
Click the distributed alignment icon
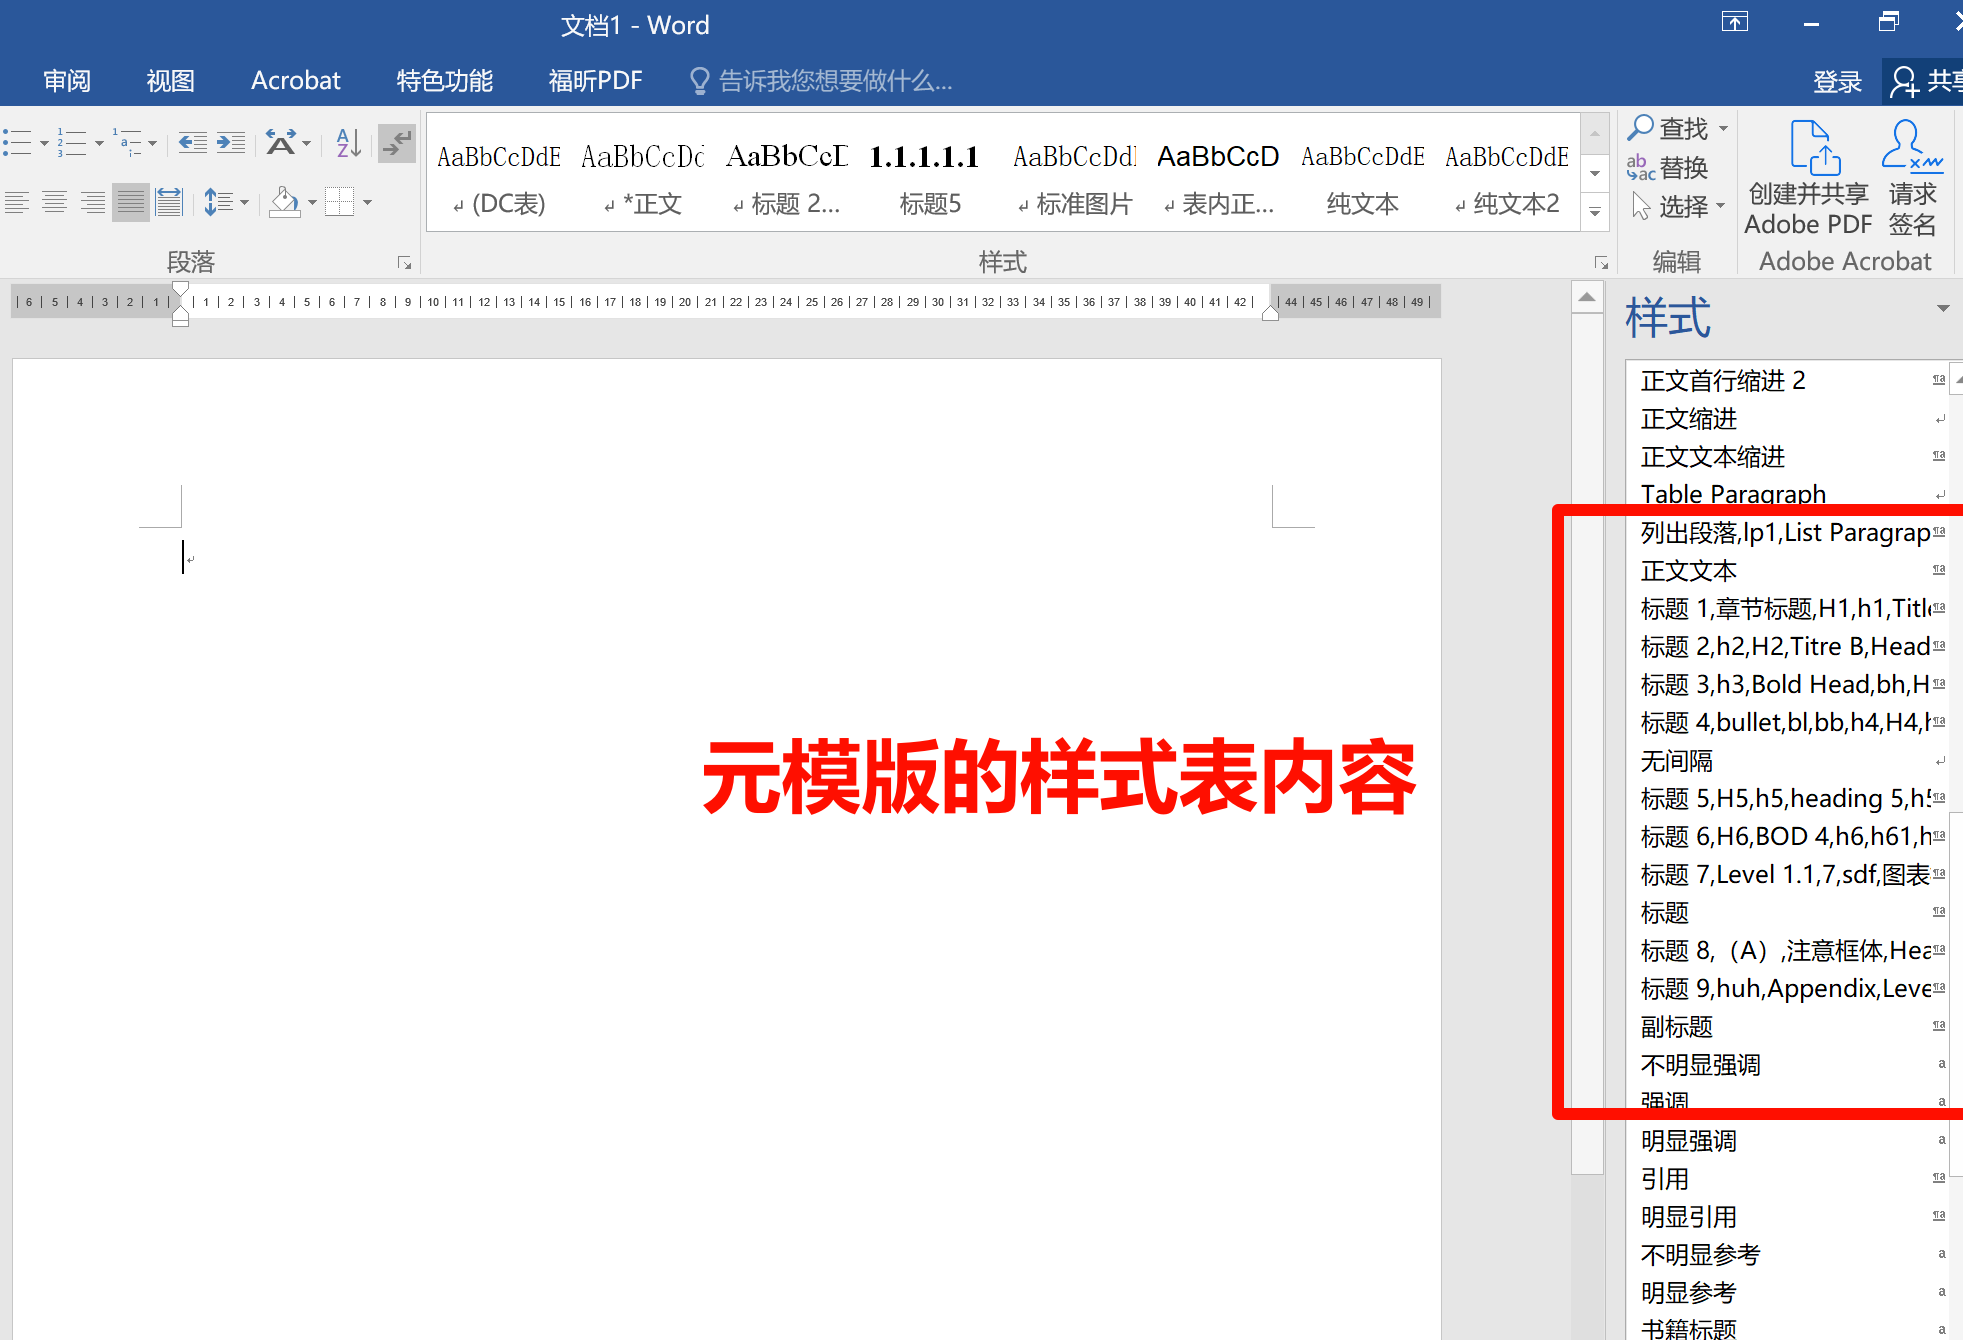click(169, 203)
